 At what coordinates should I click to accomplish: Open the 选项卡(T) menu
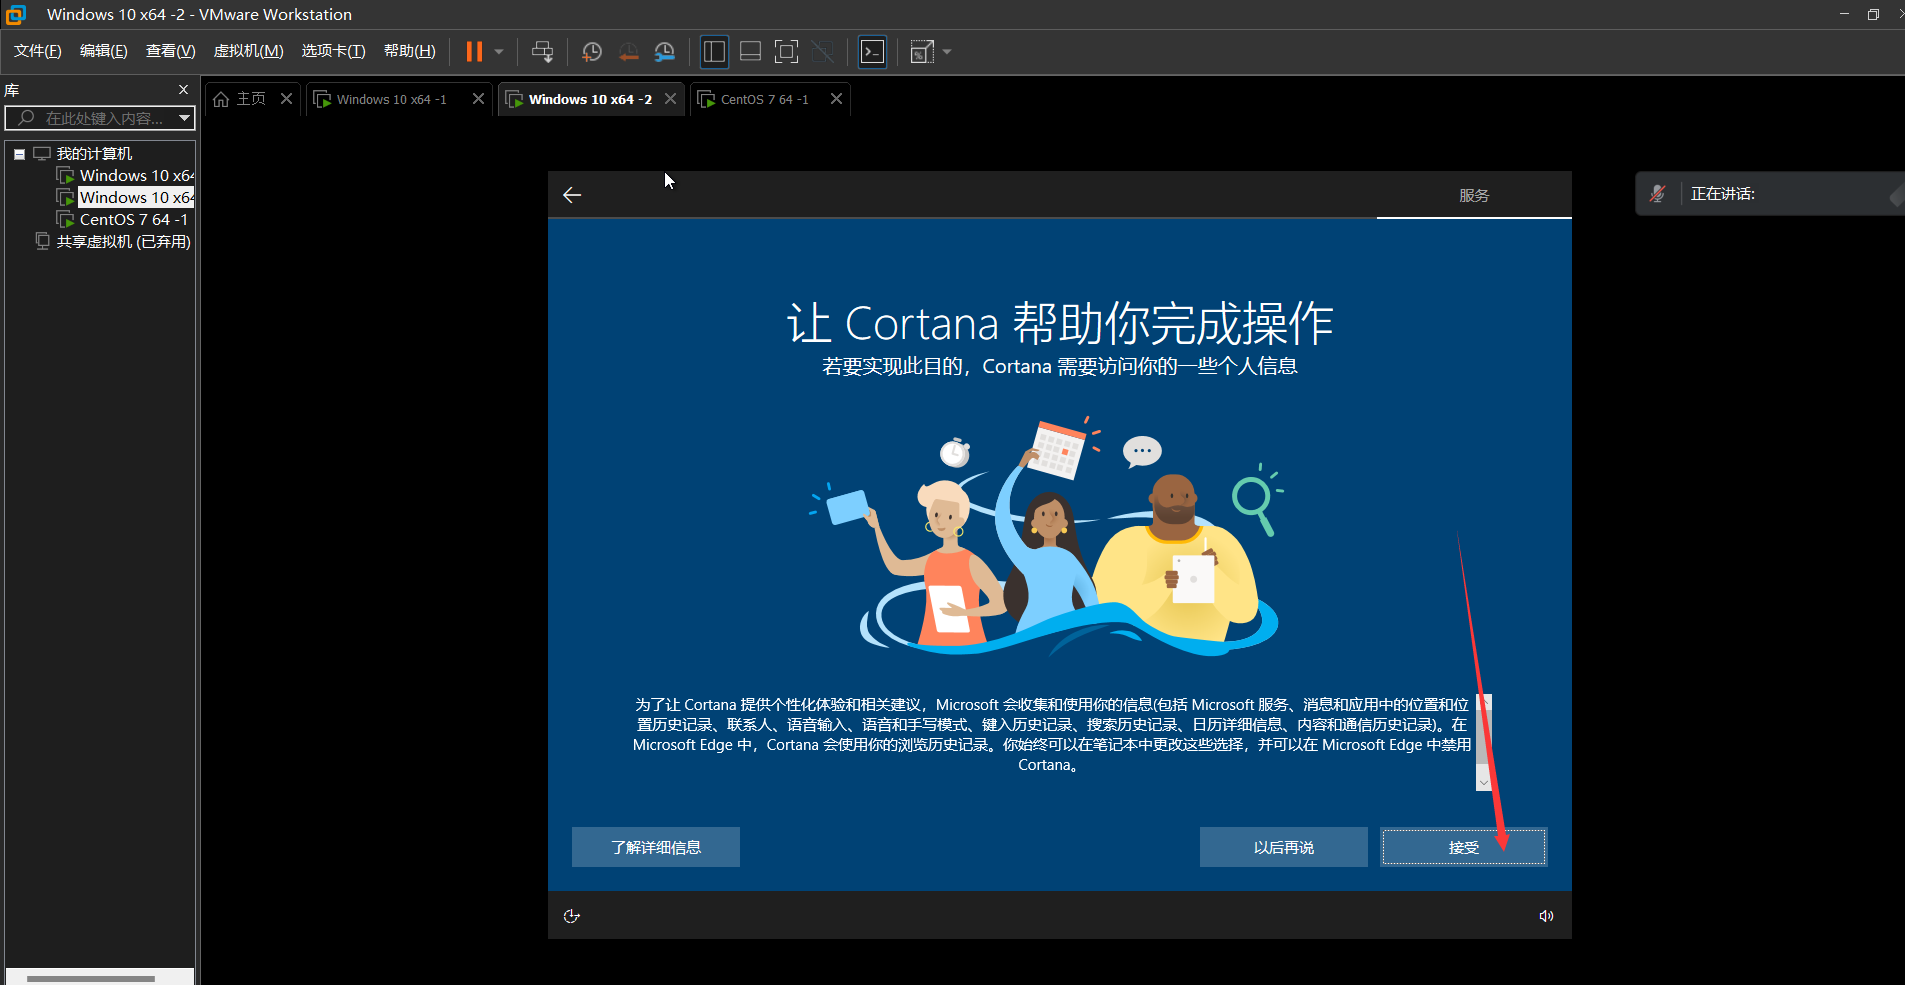pyautogui.click(x=334, y=51)
